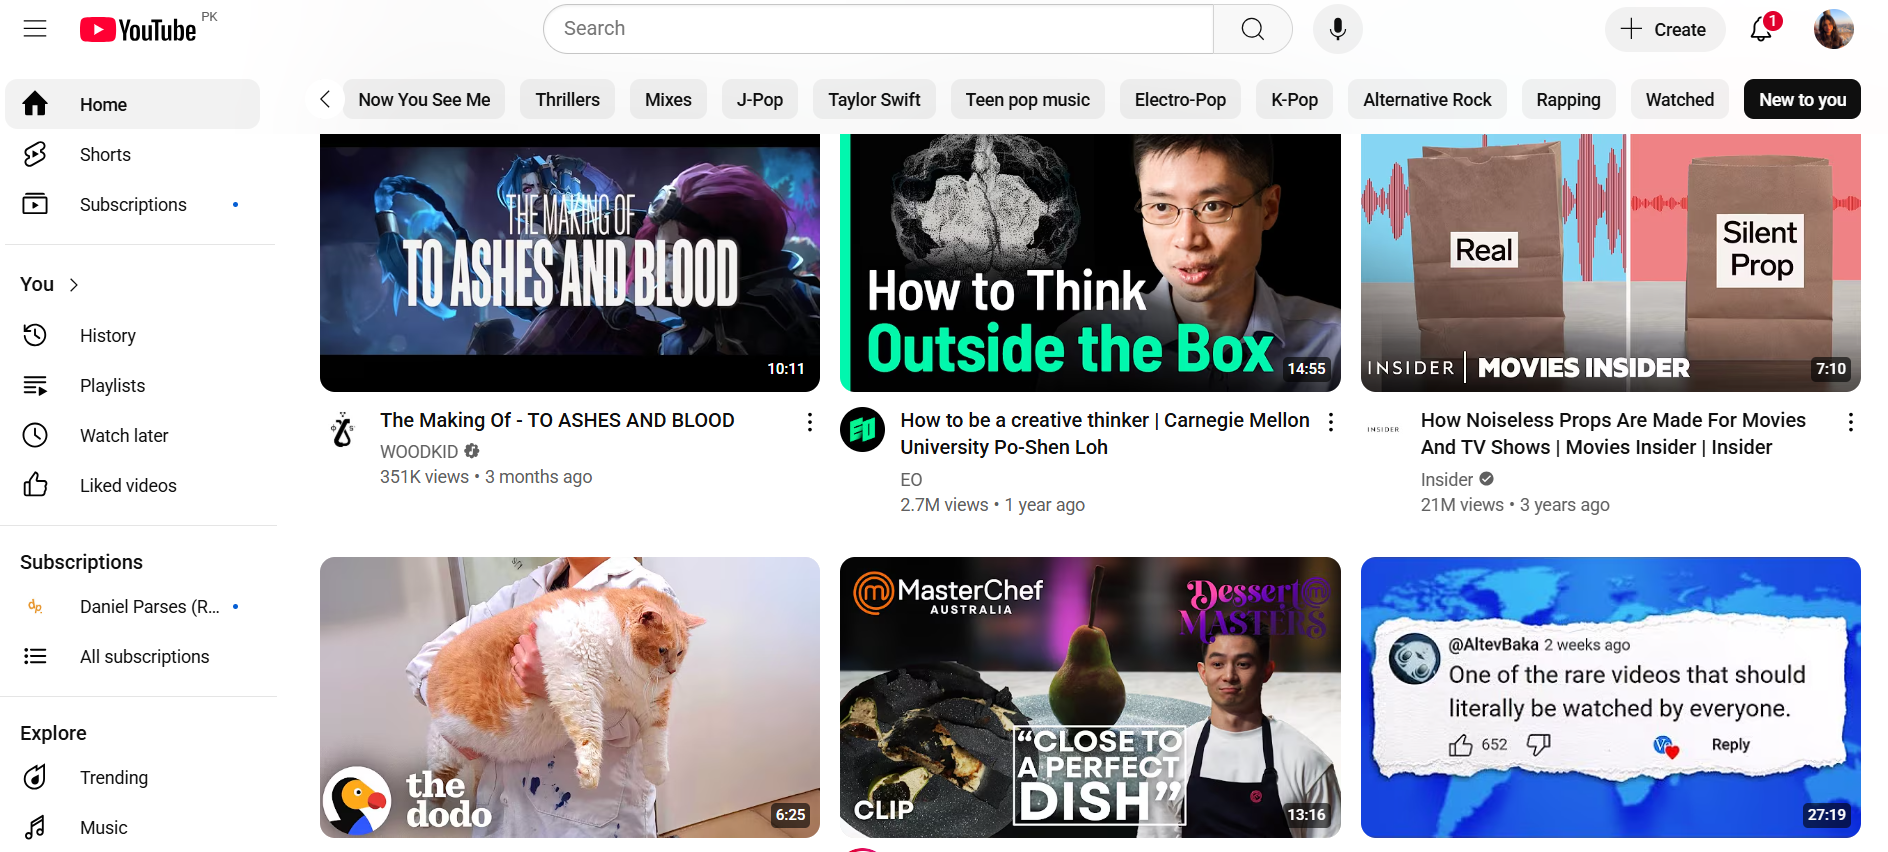Open How to Think Outside the Box thumbnail
Viewport: 1888px width, 852px height.
pos(1090,263)
